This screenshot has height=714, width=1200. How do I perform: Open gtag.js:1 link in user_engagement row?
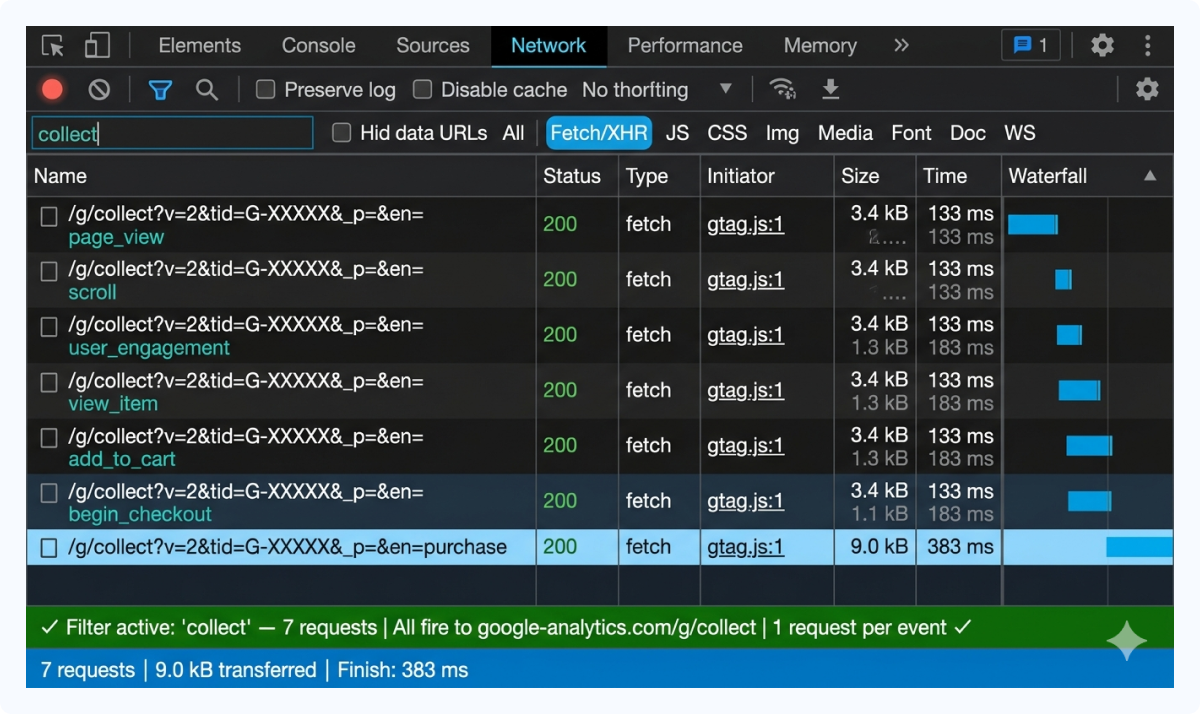pos(745,335)
